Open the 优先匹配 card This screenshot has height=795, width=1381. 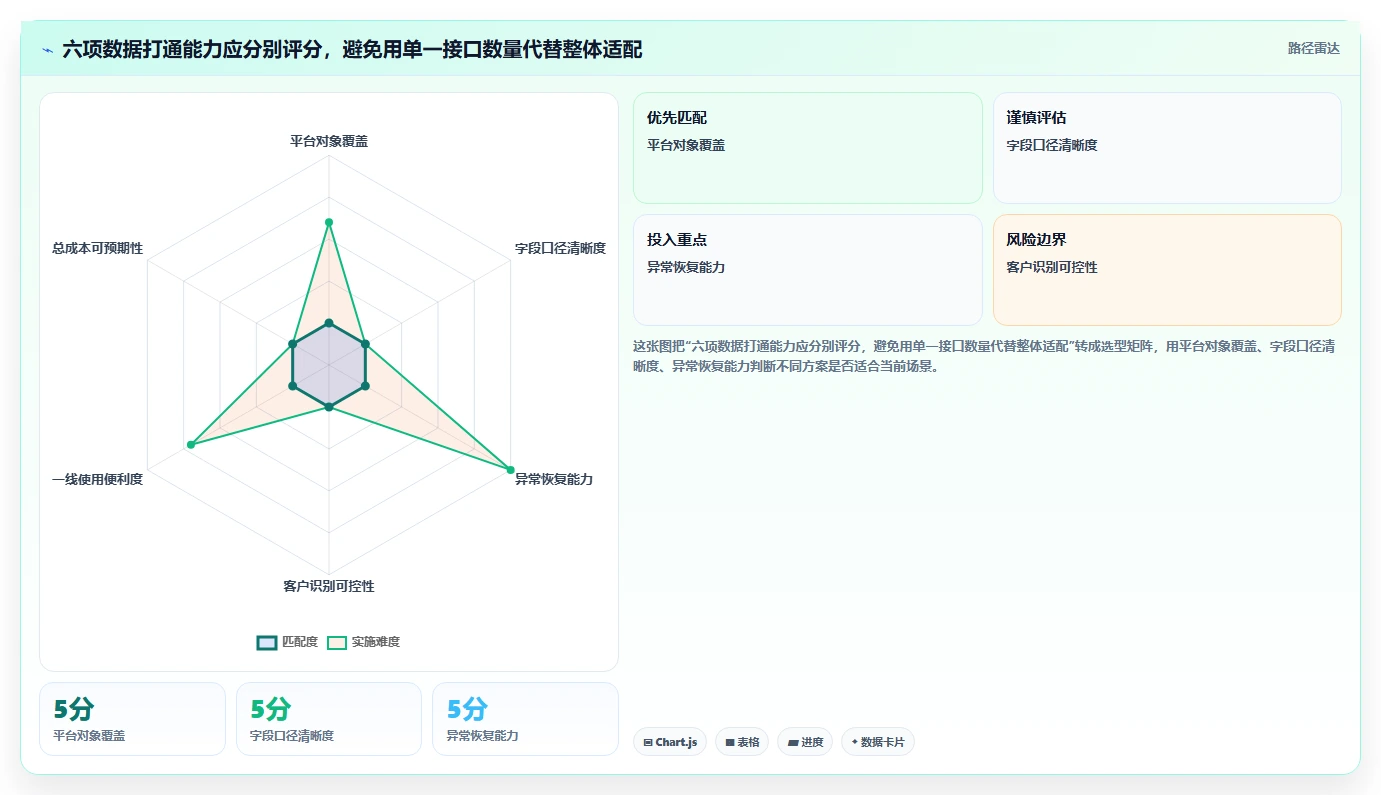[x=808, y=148]
